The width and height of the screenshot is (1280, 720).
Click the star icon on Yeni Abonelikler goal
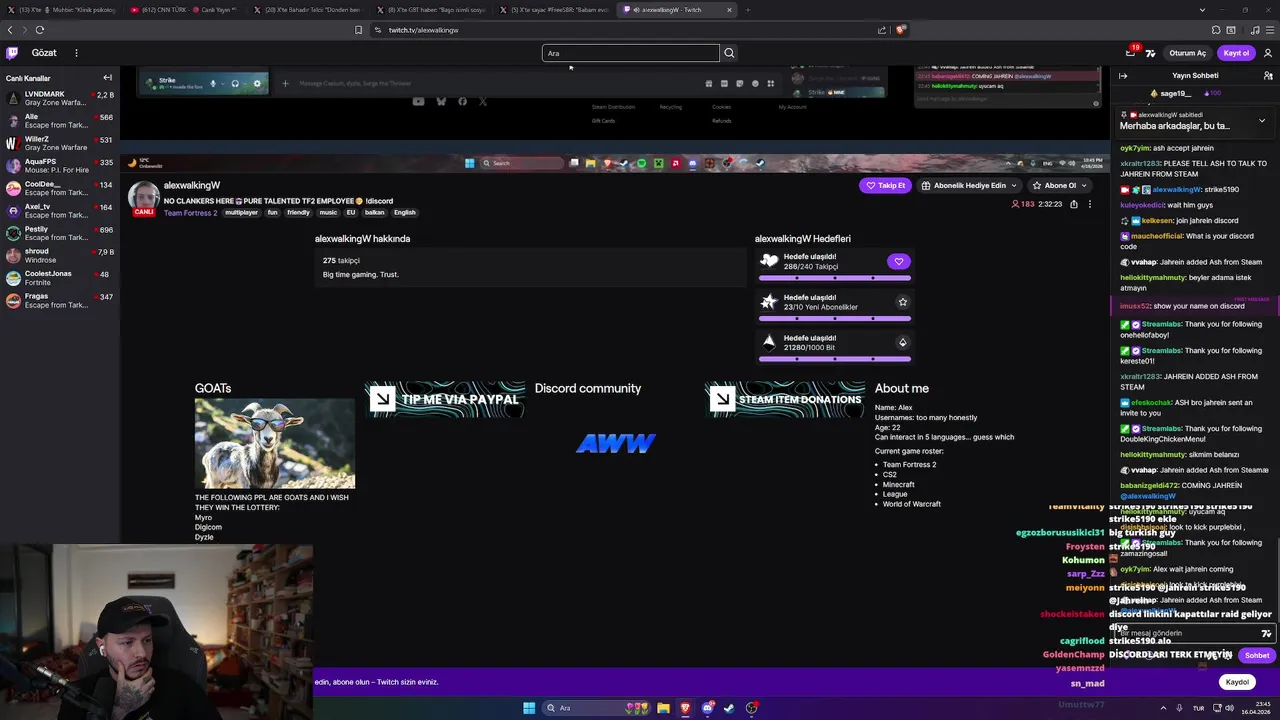(902, 302)
